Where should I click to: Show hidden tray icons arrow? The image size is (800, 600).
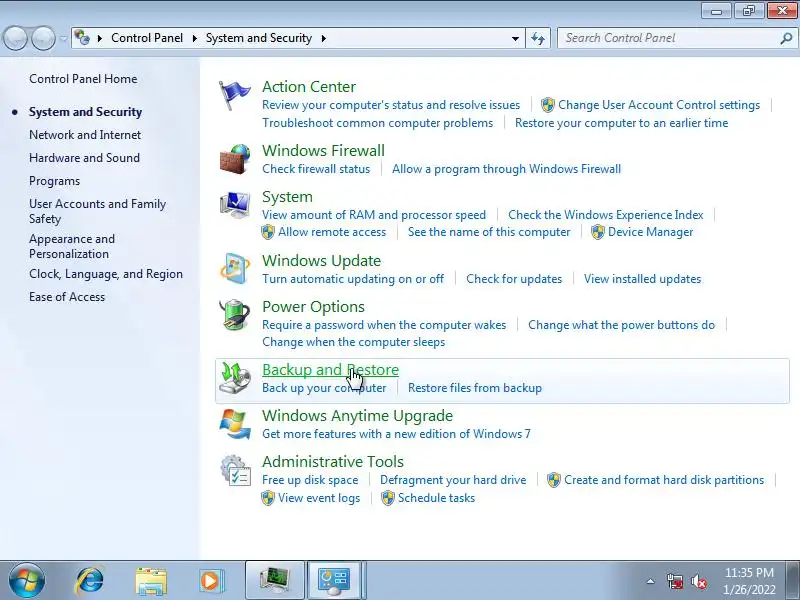pyautogui.click(x=651, y=581)
